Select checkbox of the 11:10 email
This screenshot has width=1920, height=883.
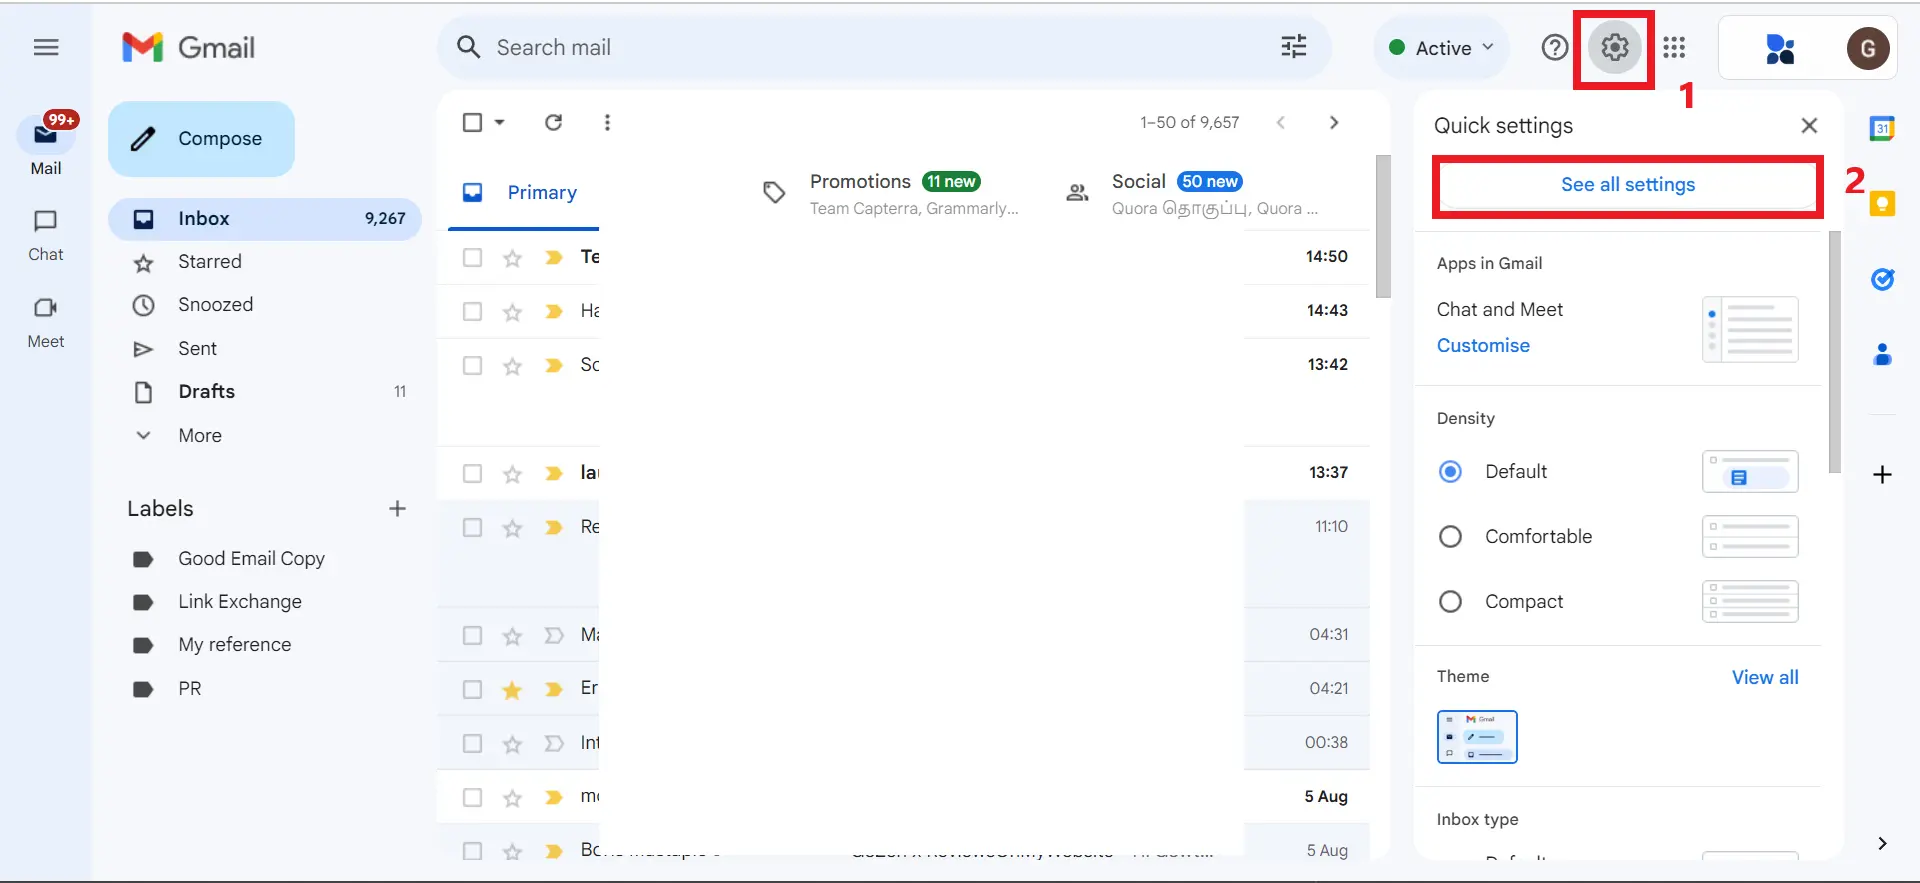click(472, 527)
